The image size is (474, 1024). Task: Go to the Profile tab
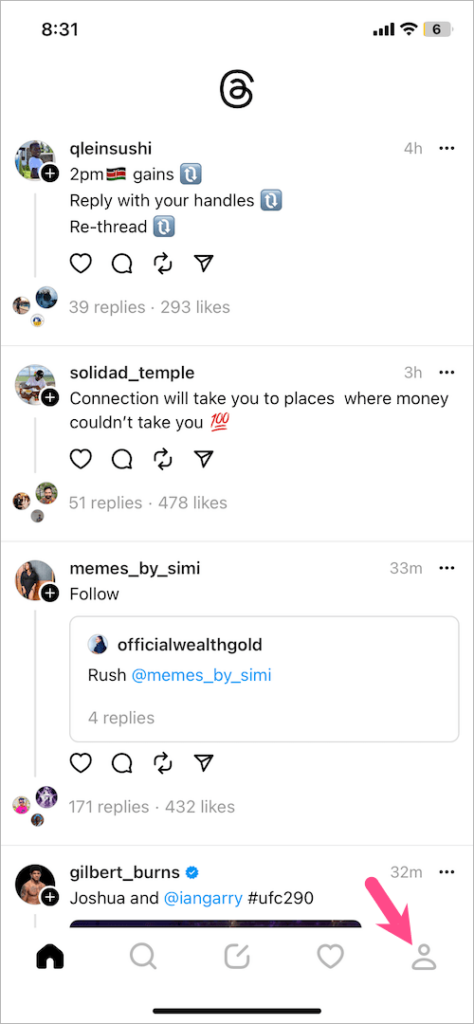pos(424,958)
